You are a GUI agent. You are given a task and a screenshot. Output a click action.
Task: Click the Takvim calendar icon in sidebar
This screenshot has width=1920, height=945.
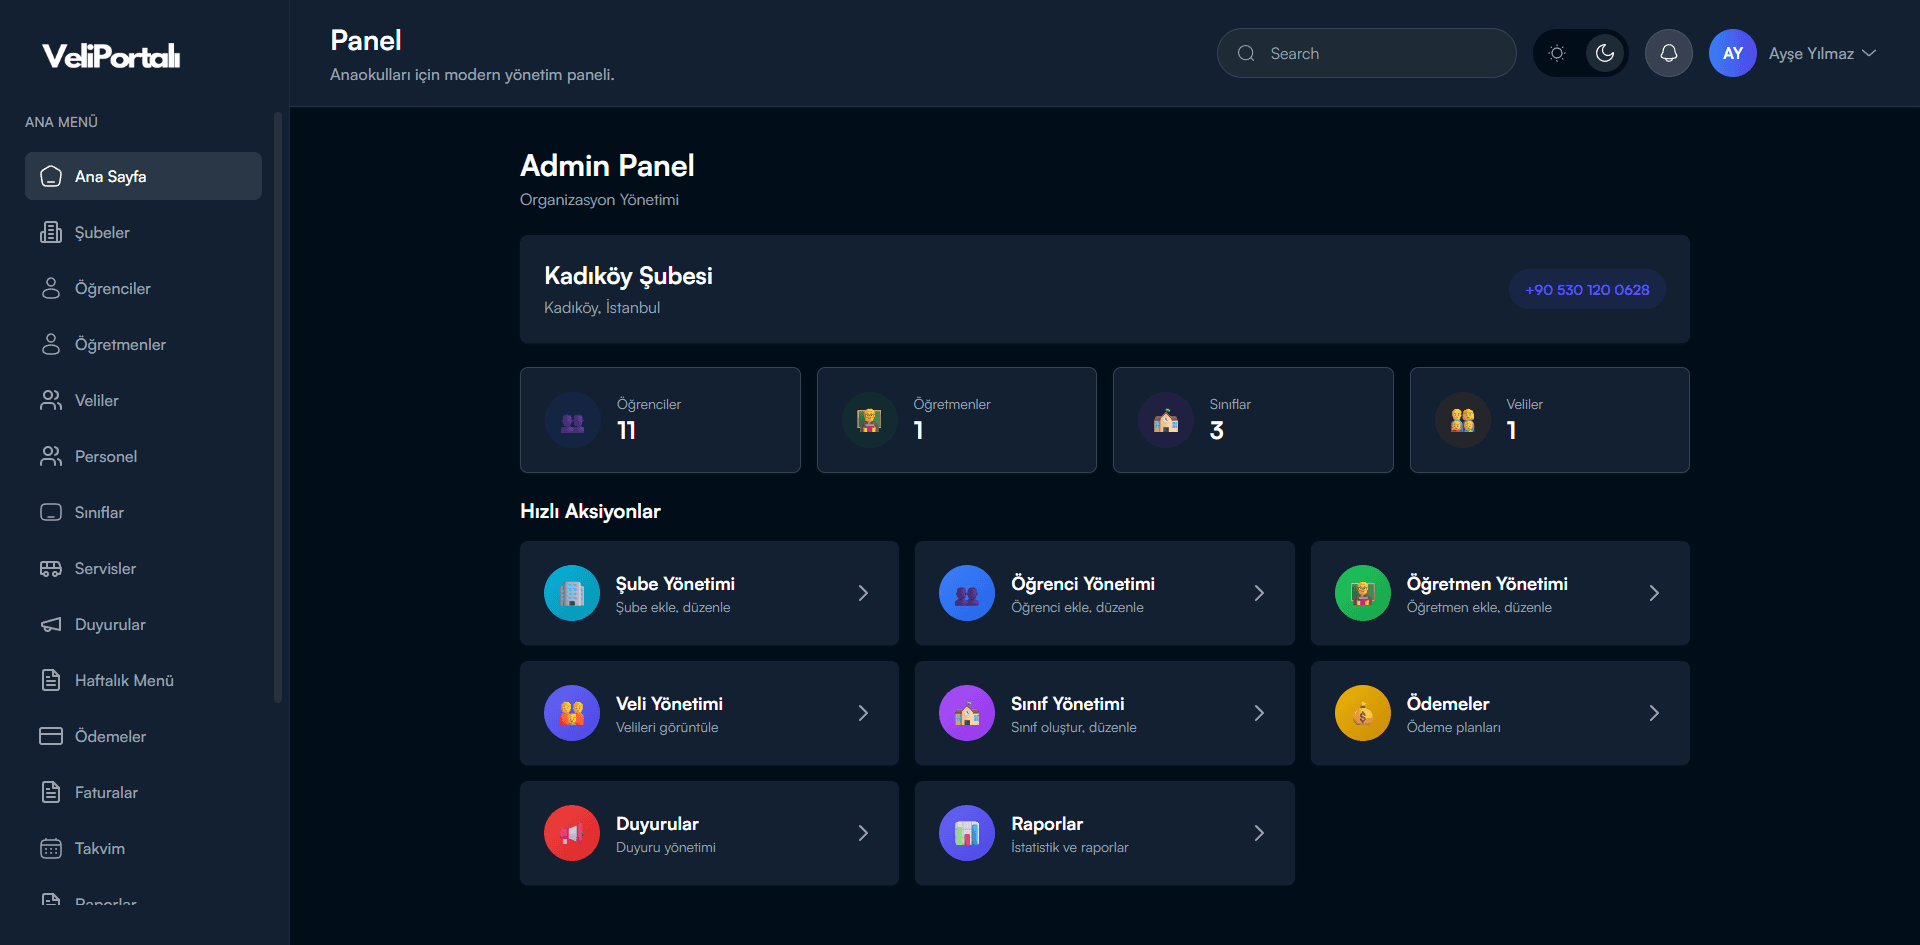51,848
